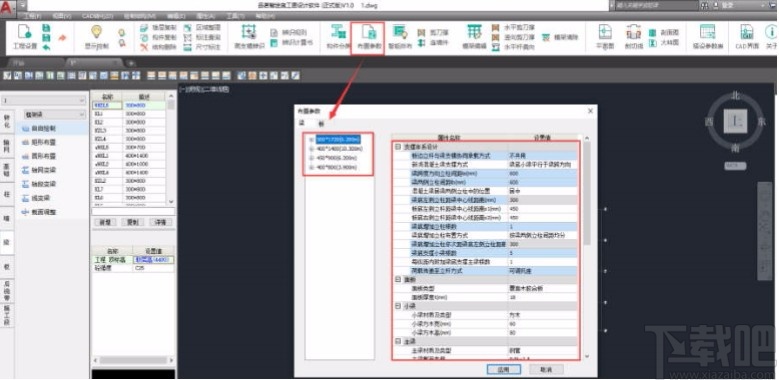Select the 尺寸标注 dimension tool
Screen dimensions: 779x380
tap(202, 47)
